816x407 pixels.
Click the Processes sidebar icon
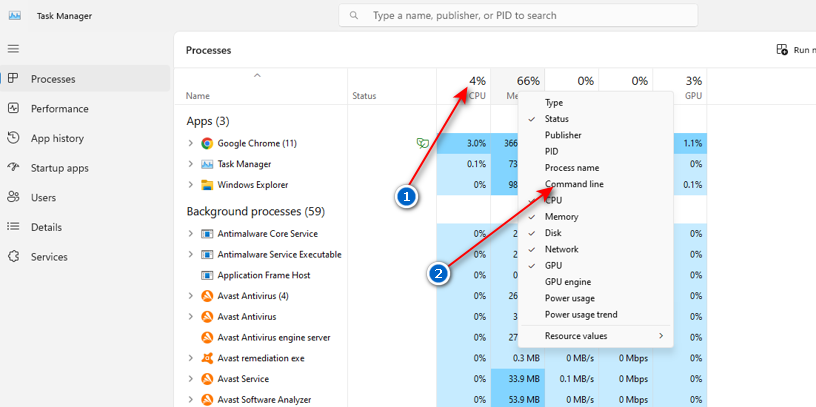point(14,79)
